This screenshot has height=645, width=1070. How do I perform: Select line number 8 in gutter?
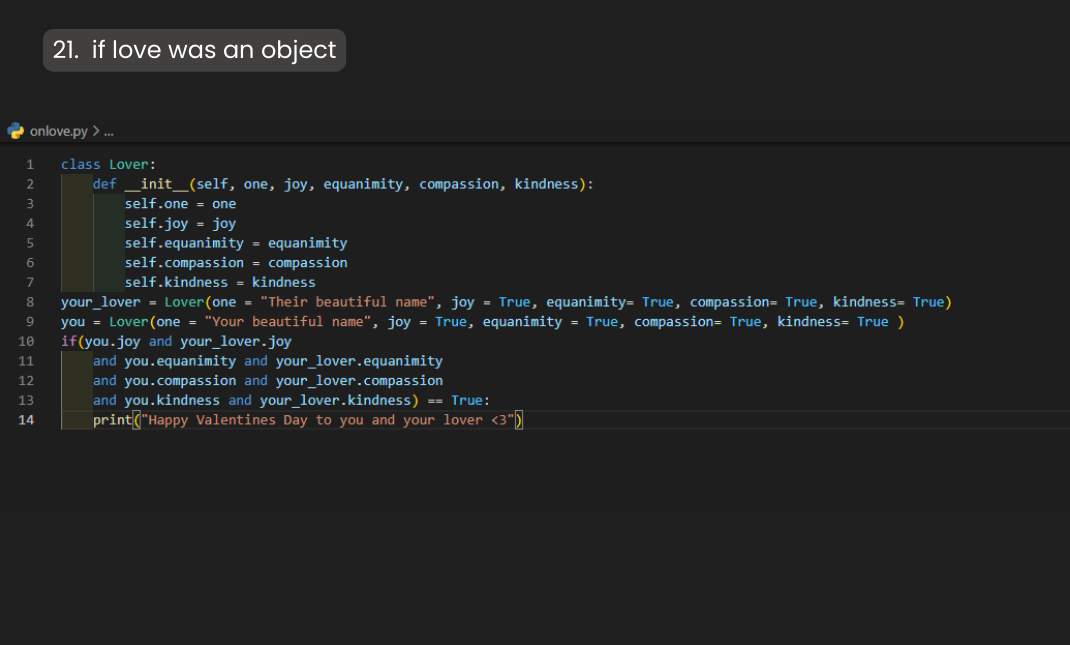30,302
